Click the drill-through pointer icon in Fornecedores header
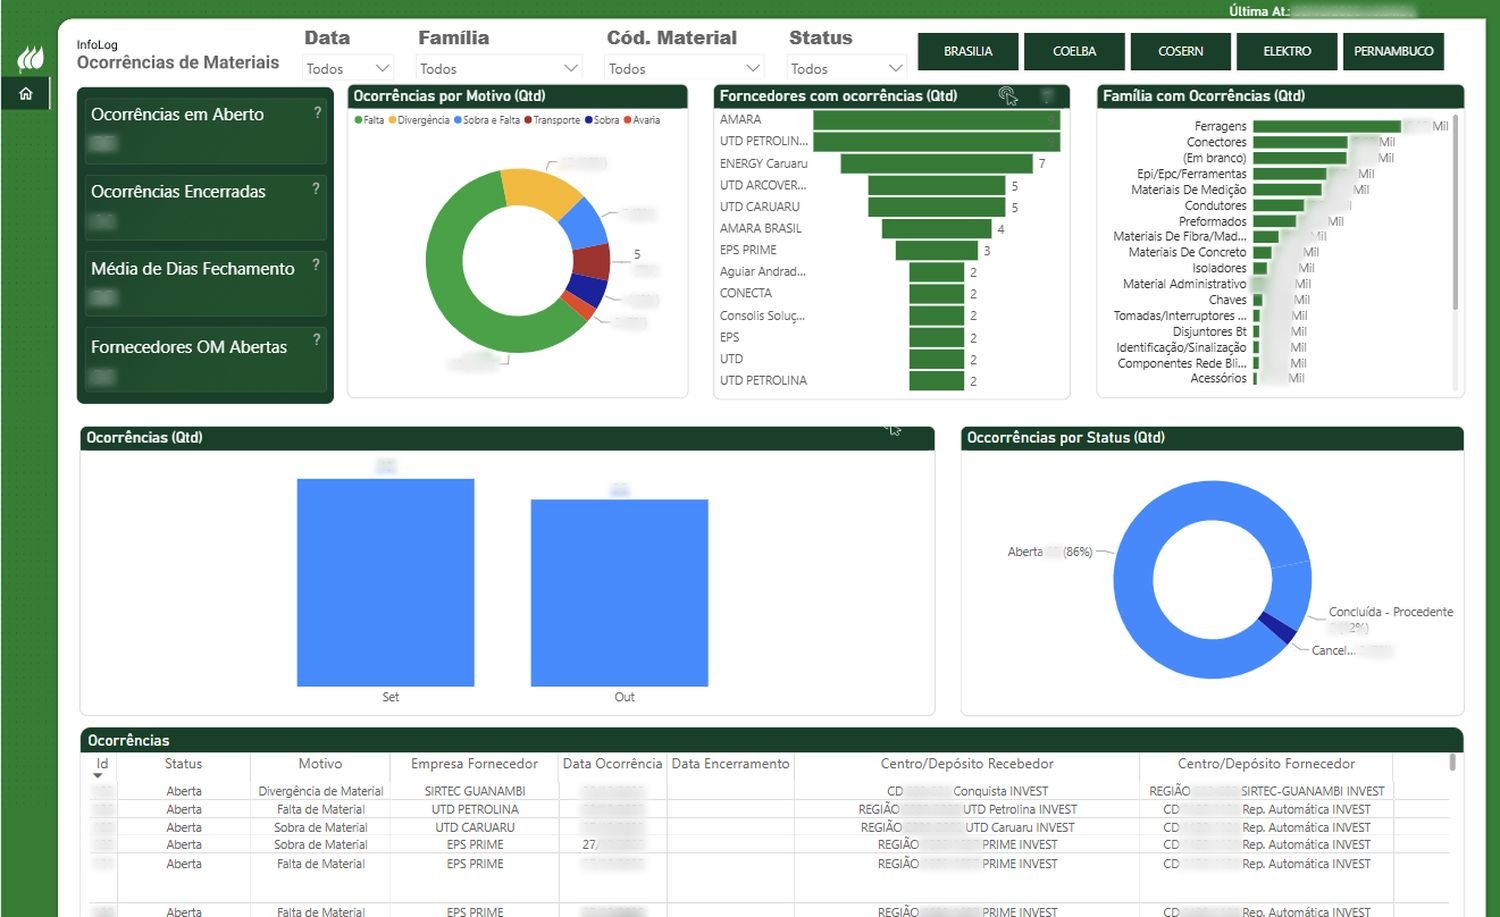 [1008, 96]
